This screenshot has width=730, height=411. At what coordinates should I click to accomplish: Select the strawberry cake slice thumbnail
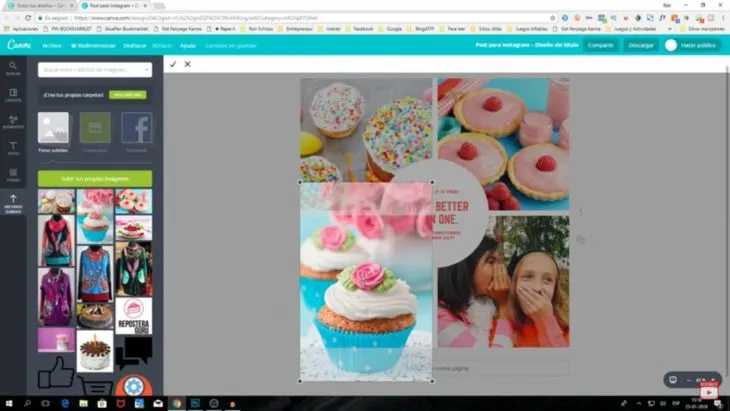[134, 228]
